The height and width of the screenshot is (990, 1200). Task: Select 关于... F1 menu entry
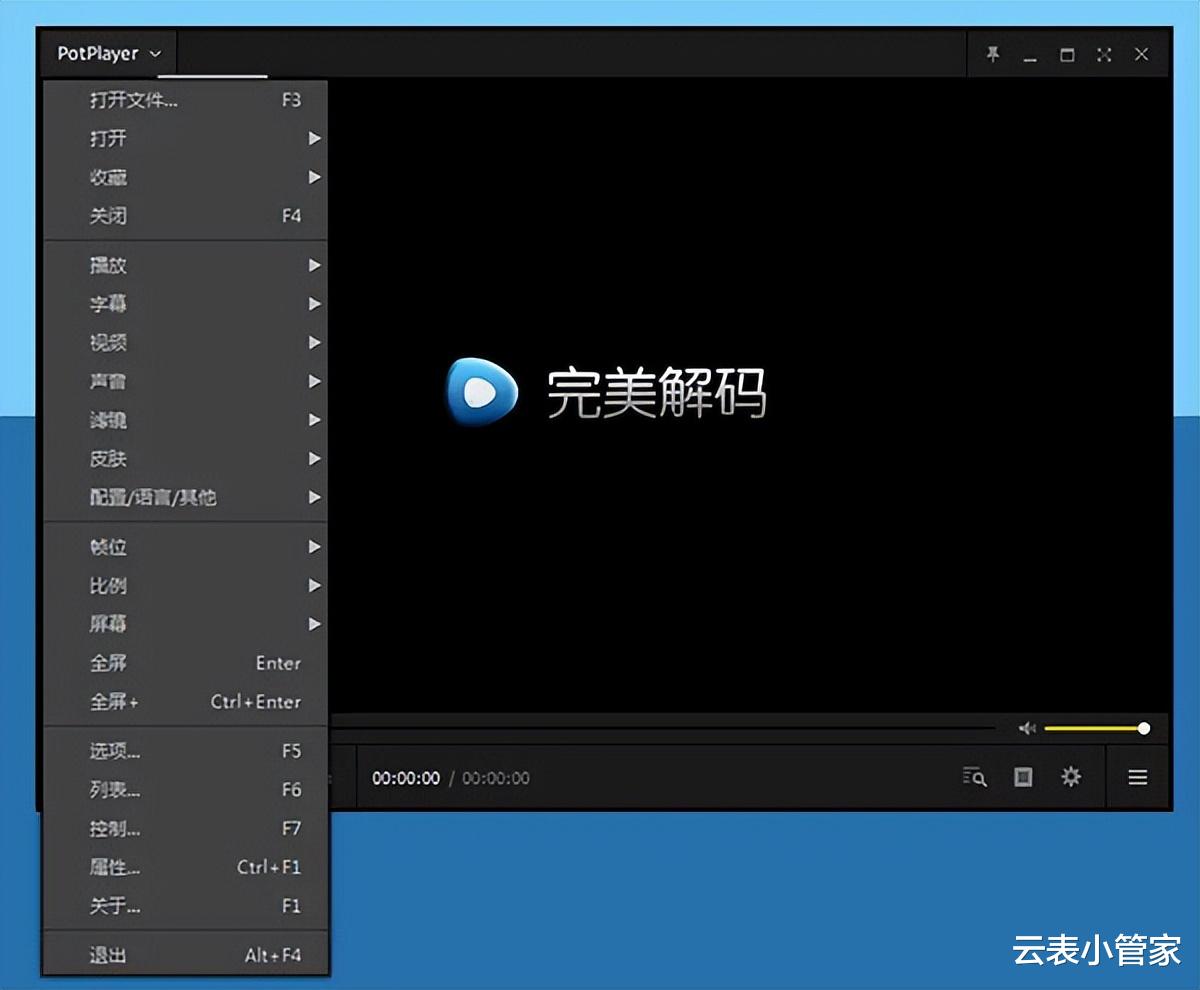186,906
